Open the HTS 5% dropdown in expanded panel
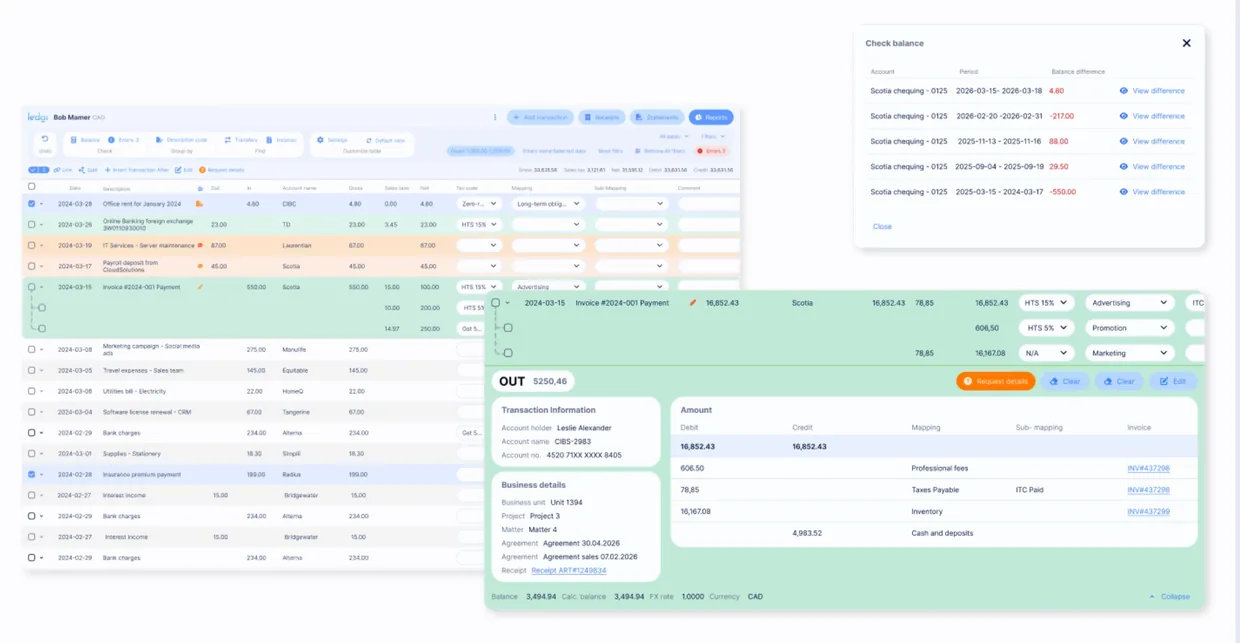Screen dimensions: 1240x643 pyautogui.click(x=1046, y=328)
